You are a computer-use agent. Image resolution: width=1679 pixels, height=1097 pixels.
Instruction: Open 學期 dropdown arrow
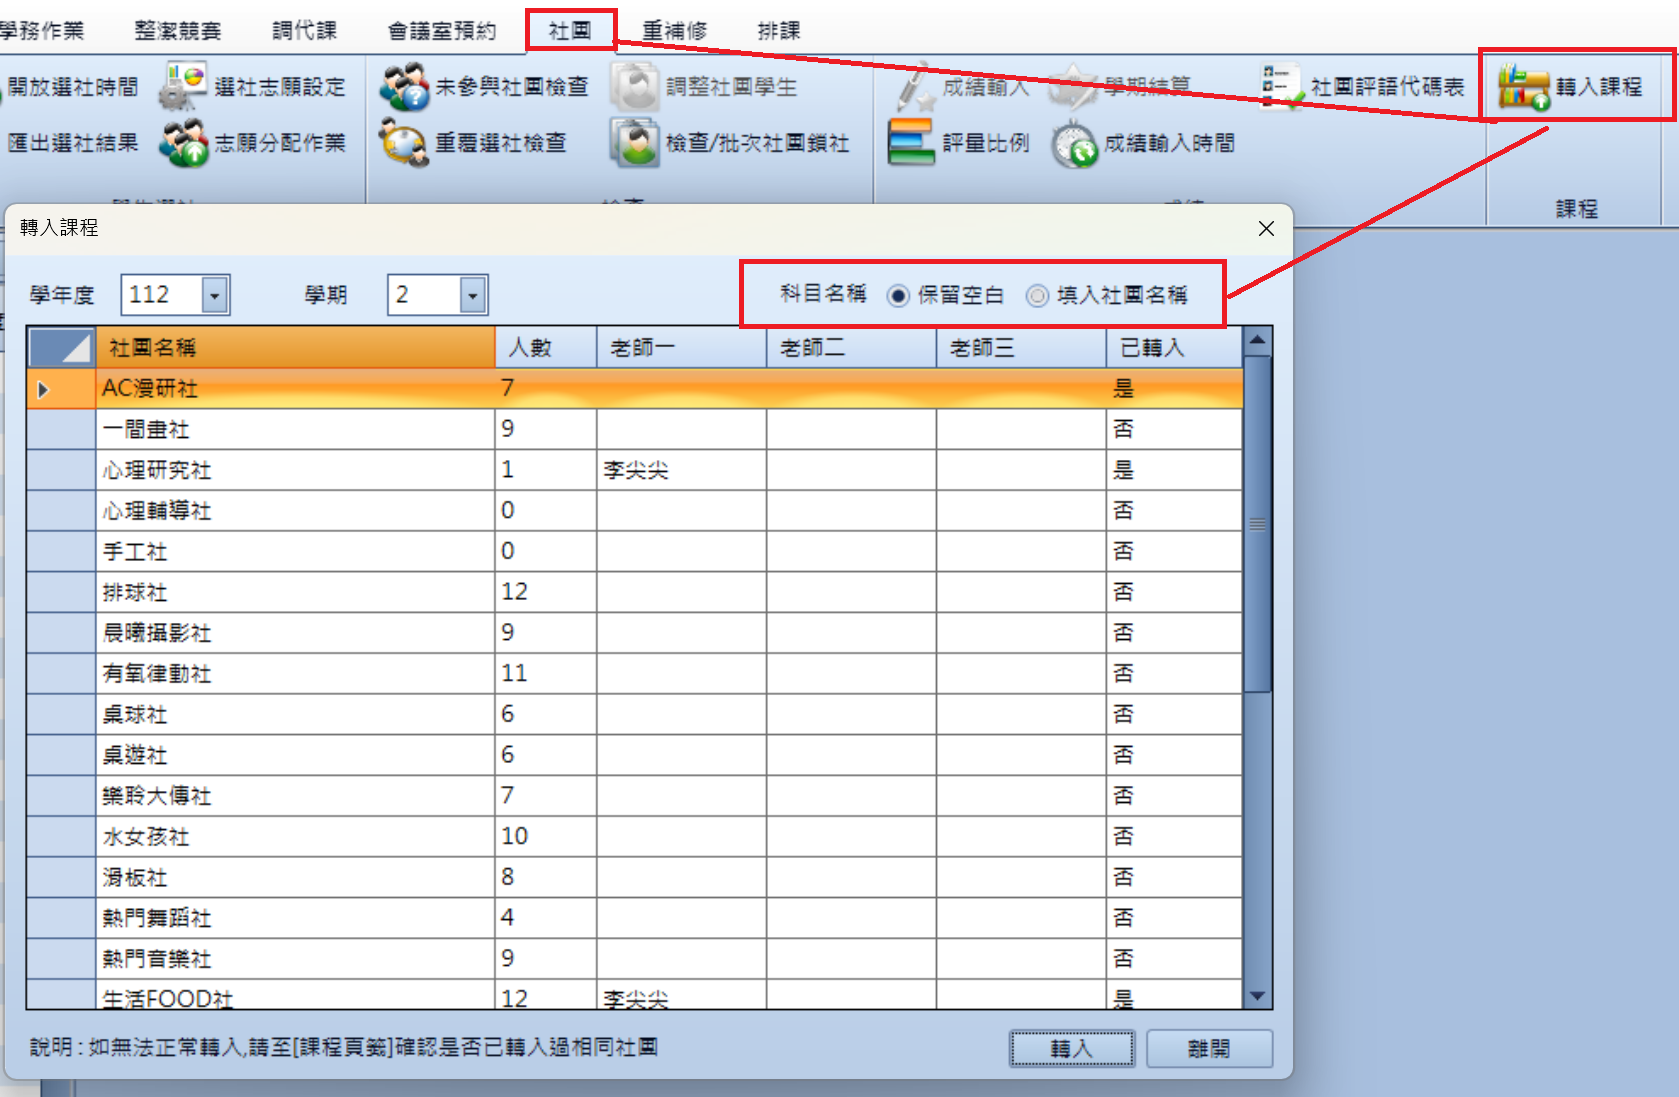tap(473, 295)
